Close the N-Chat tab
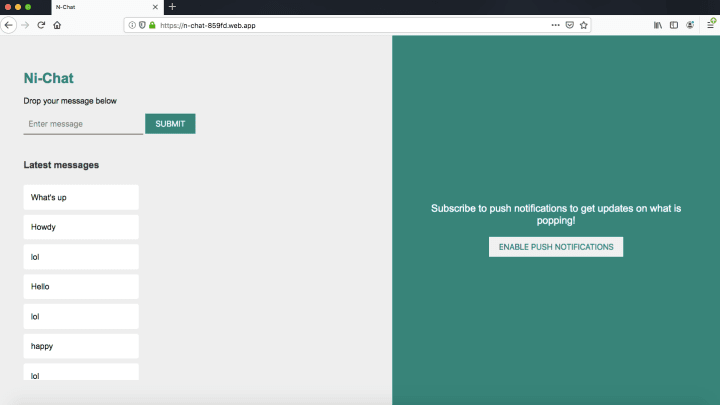 (x=154, y=7)
